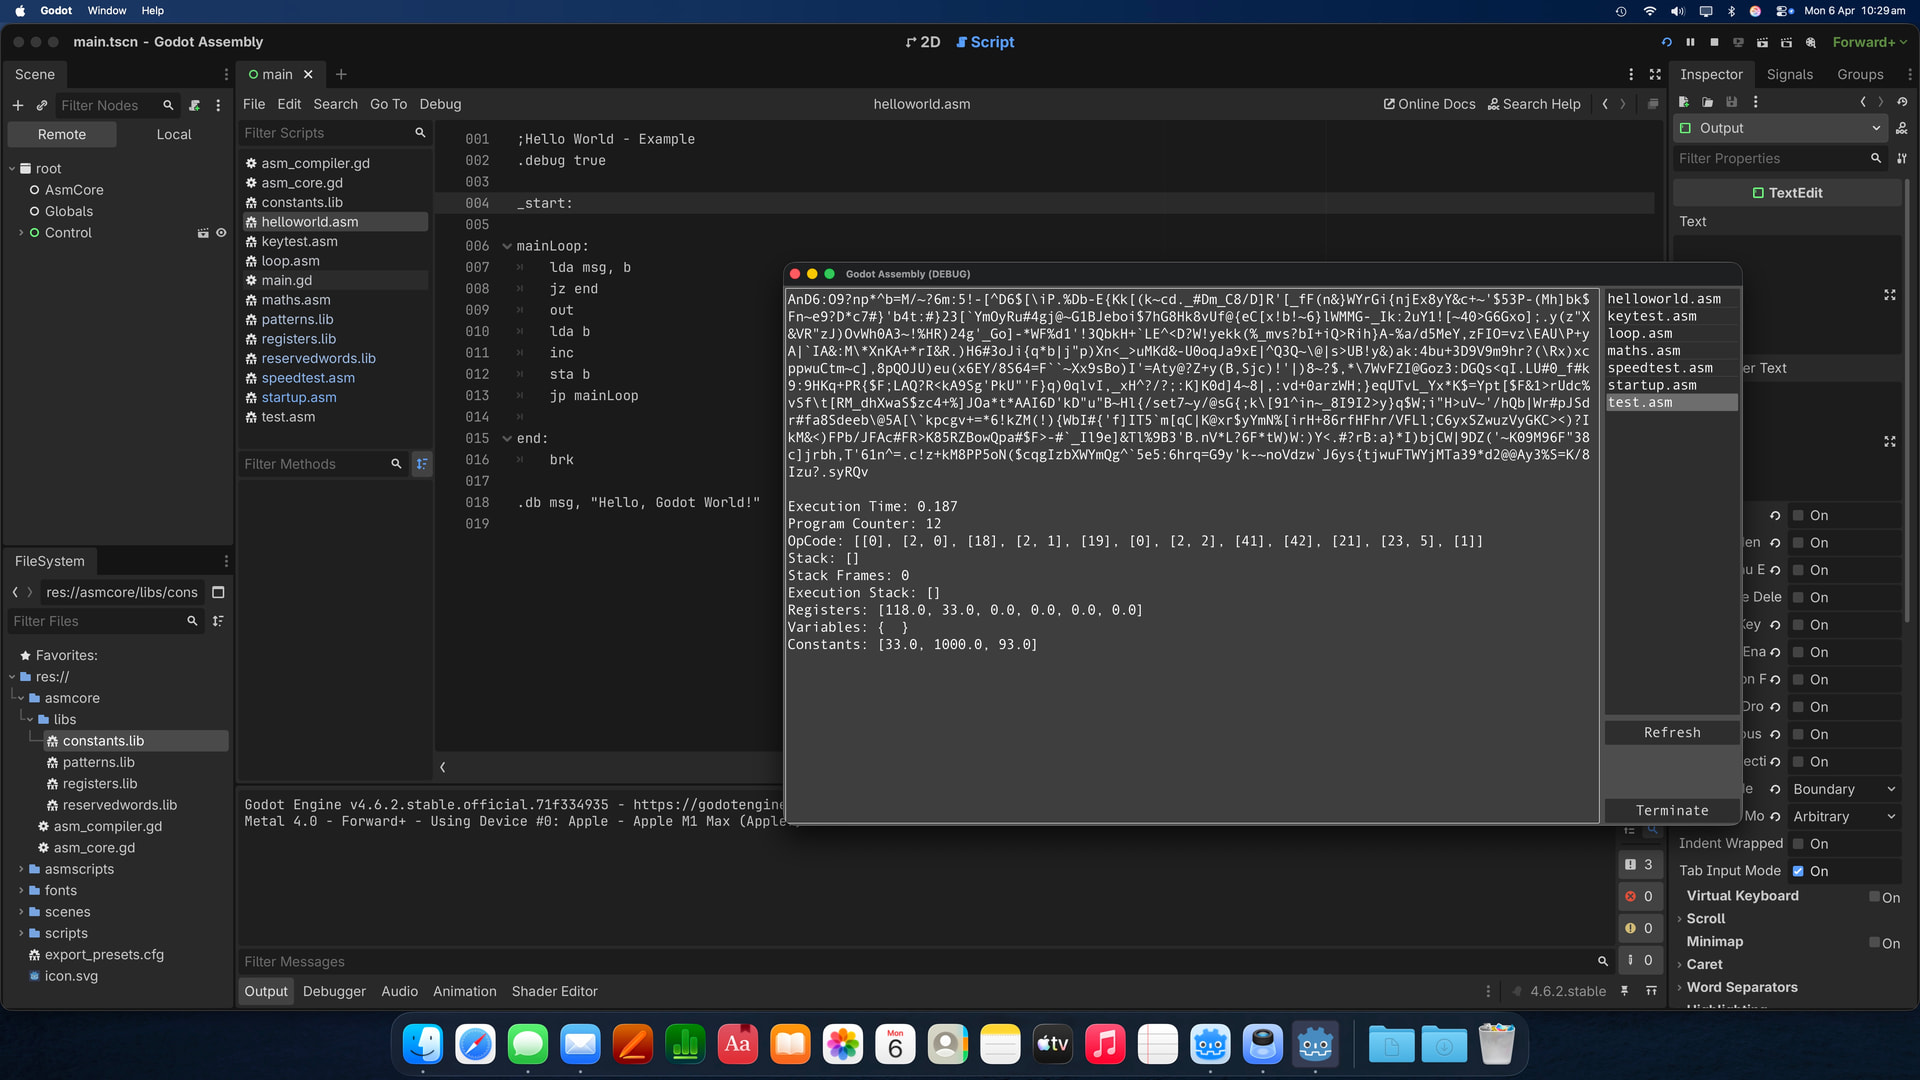Toggle Tab Input Mode checkbox

(x=1798, y=871)
